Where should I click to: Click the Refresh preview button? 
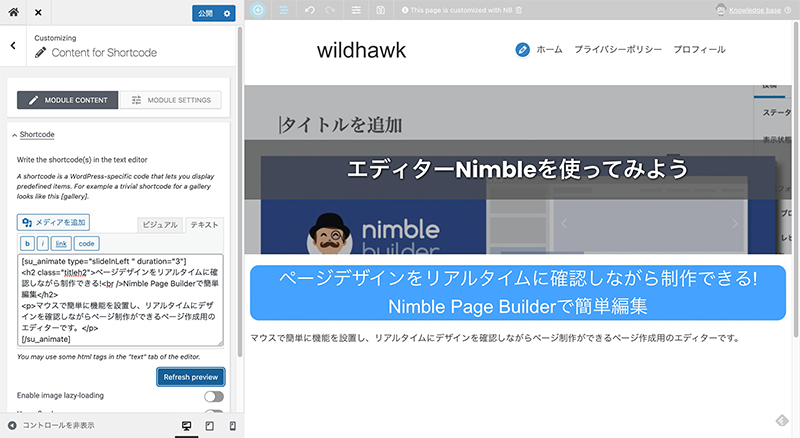pyautogui.click(x=190, y=377)
